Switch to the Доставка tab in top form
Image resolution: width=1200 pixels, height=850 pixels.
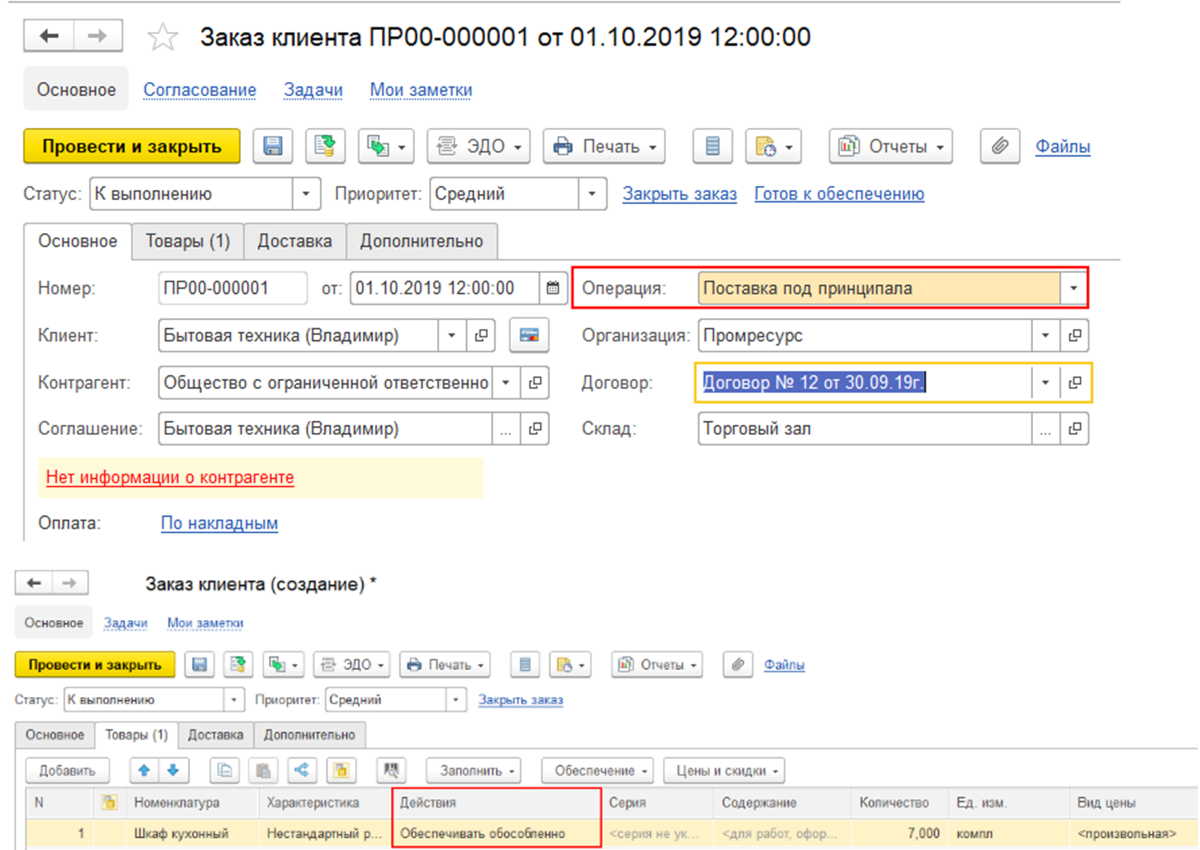coord(295,241)
